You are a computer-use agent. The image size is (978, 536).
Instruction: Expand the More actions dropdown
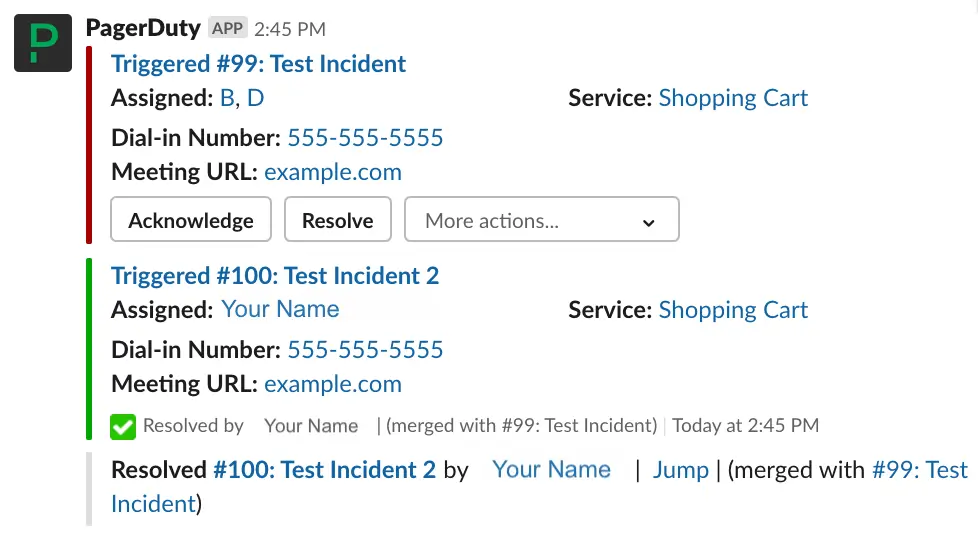click(541, 220)
